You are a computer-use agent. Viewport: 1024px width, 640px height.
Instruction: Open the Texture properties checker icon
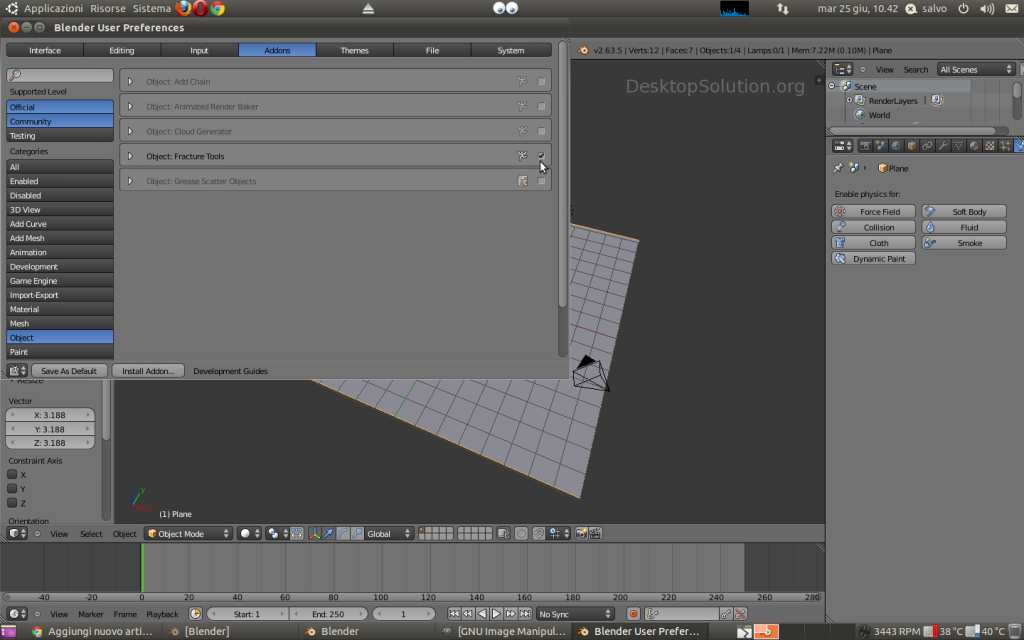990,146
